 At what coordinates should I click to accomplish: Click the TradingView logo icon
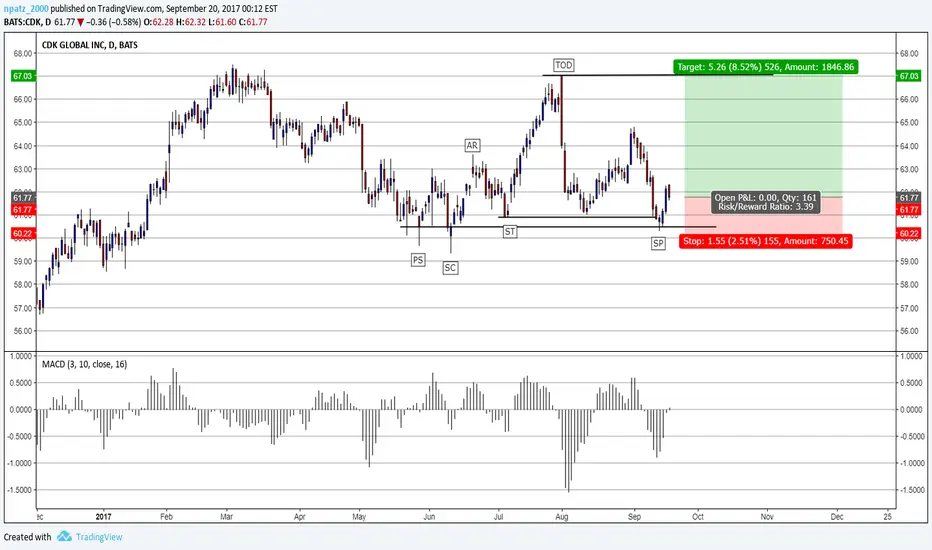pos(64,536)
